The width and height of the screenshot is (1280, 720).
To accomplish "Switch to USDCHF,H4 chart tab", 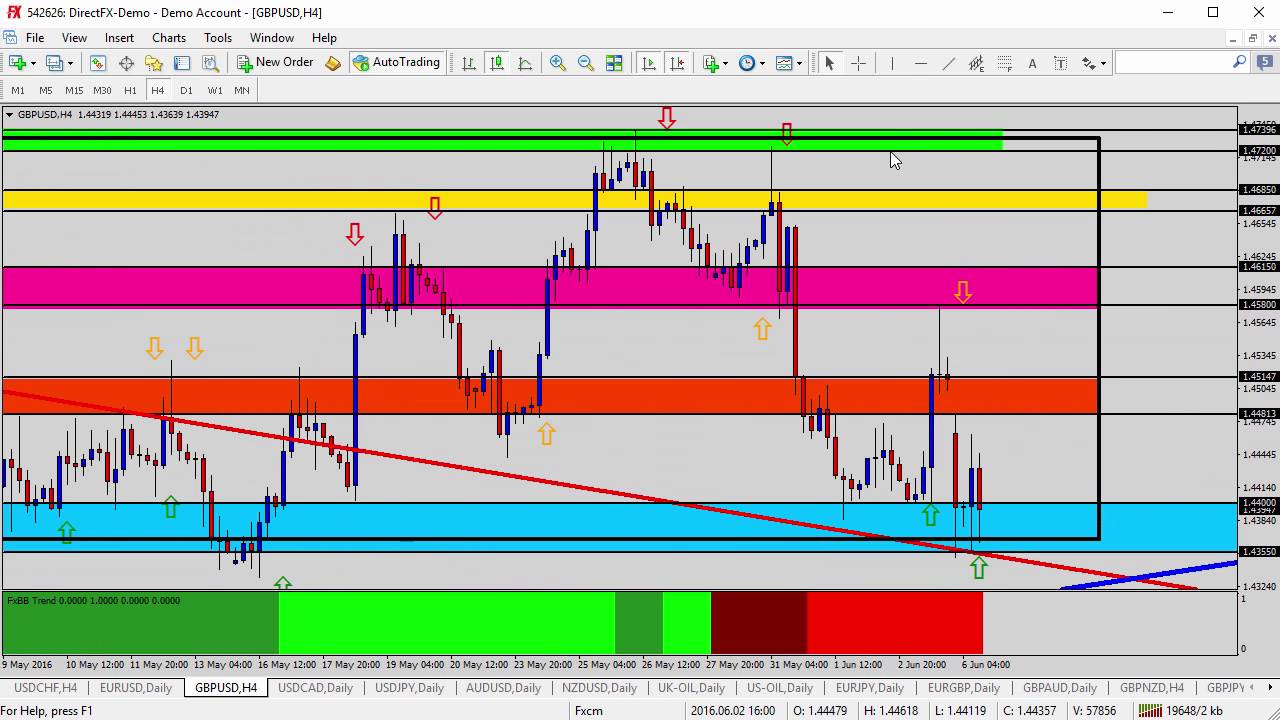I will pos(46,688).
